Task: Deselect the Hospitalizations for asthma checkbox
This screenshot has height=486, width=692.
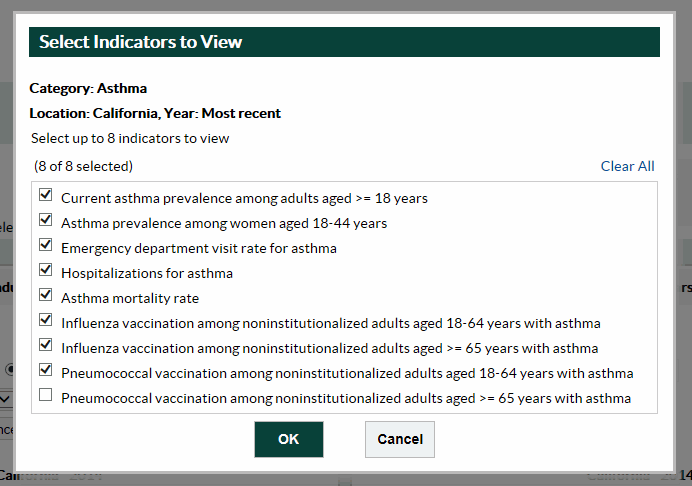Action: [45, 271]
